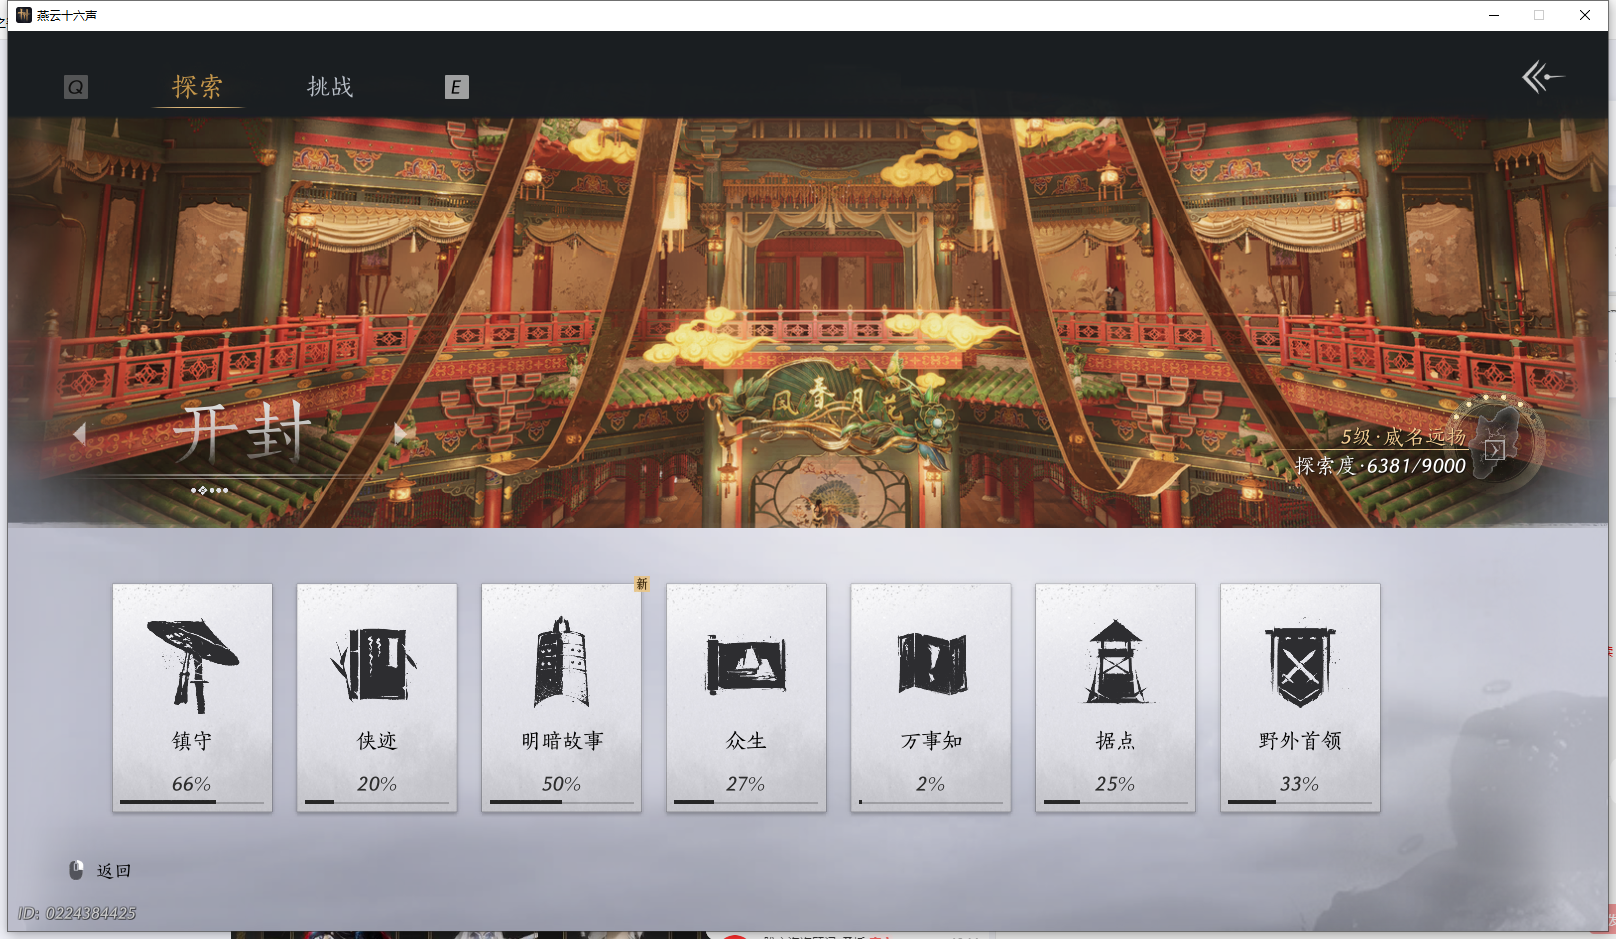The image size is (1616, 939).
Task: Click the left arrow beside 开封 region name
Action: pyautogui.click(x=80, y=432)
